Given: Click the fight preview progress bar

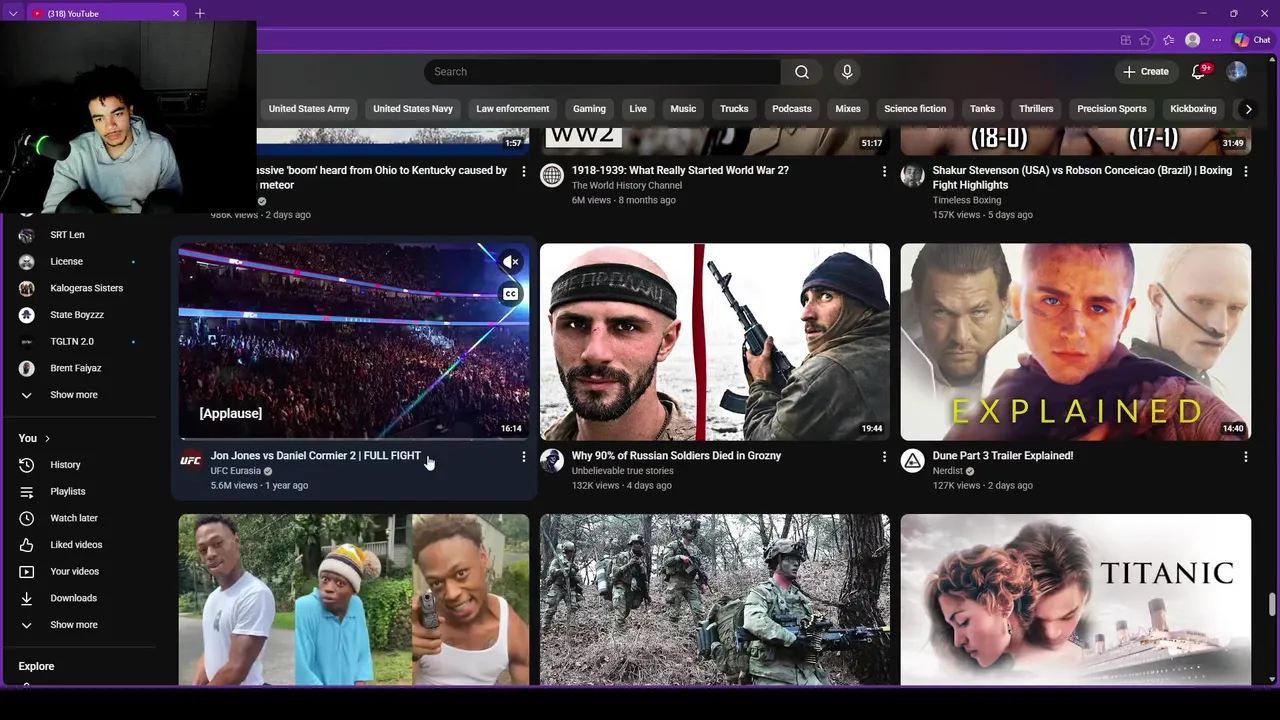Looking at the screenshot, I should point(354,439).
